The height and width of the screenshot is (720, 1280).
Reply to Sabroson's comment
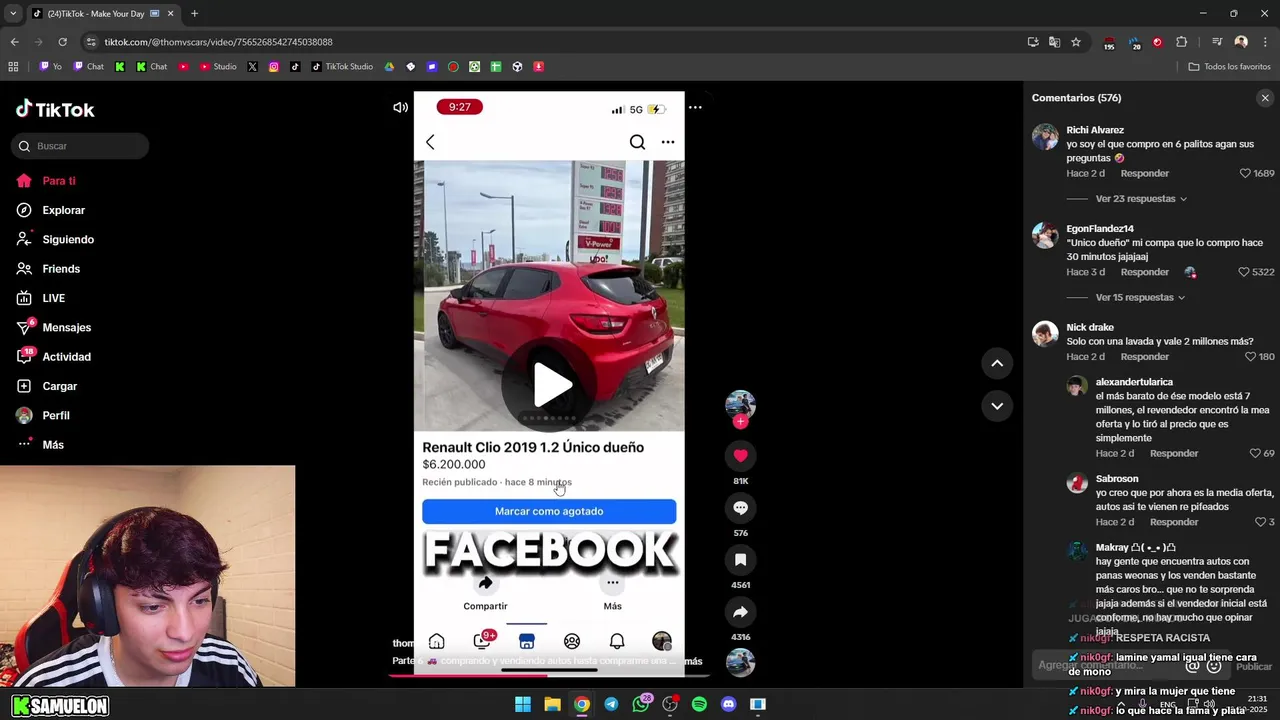1174,522
